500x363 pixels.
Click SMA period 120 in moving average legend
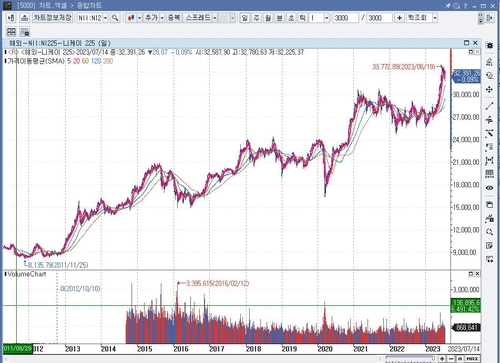[x=96, y=61]
